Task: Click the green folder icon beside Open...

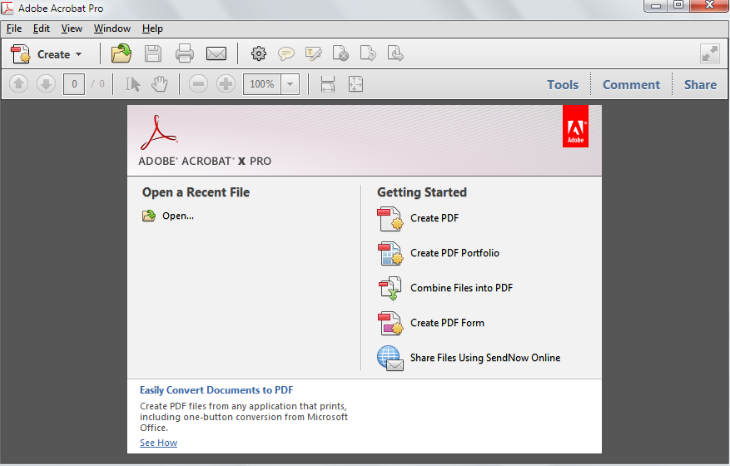Action: [x=149, y=216]
